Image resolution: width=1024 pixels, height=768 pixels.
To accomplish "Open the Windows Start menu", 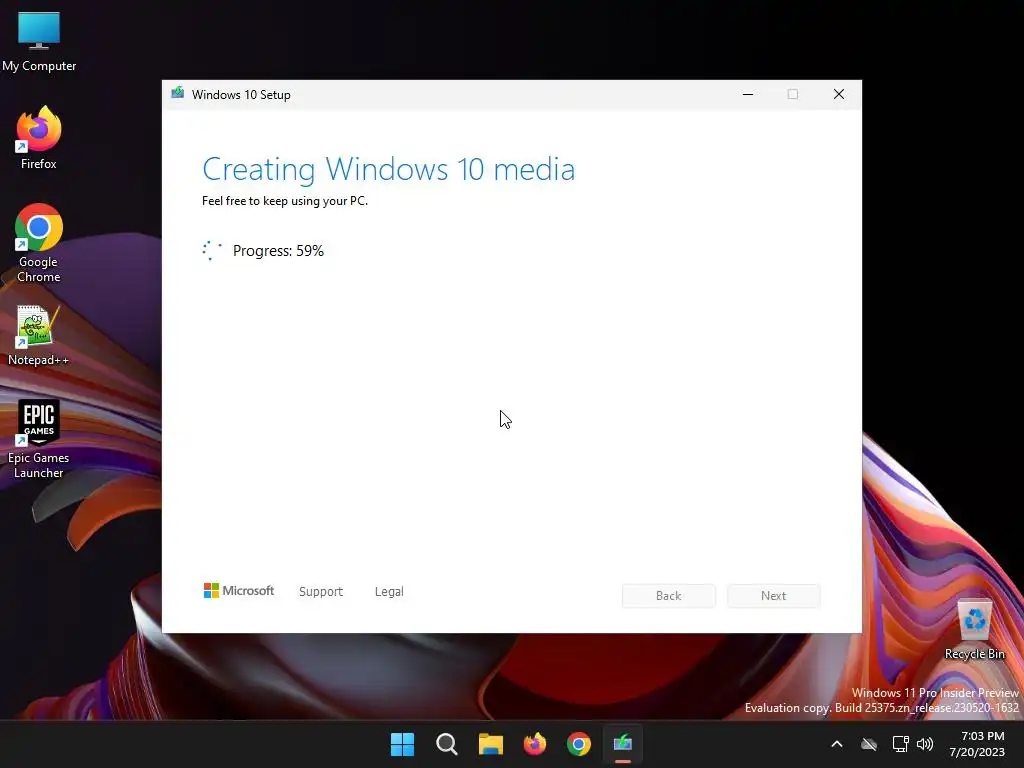I will pos(402,744).
